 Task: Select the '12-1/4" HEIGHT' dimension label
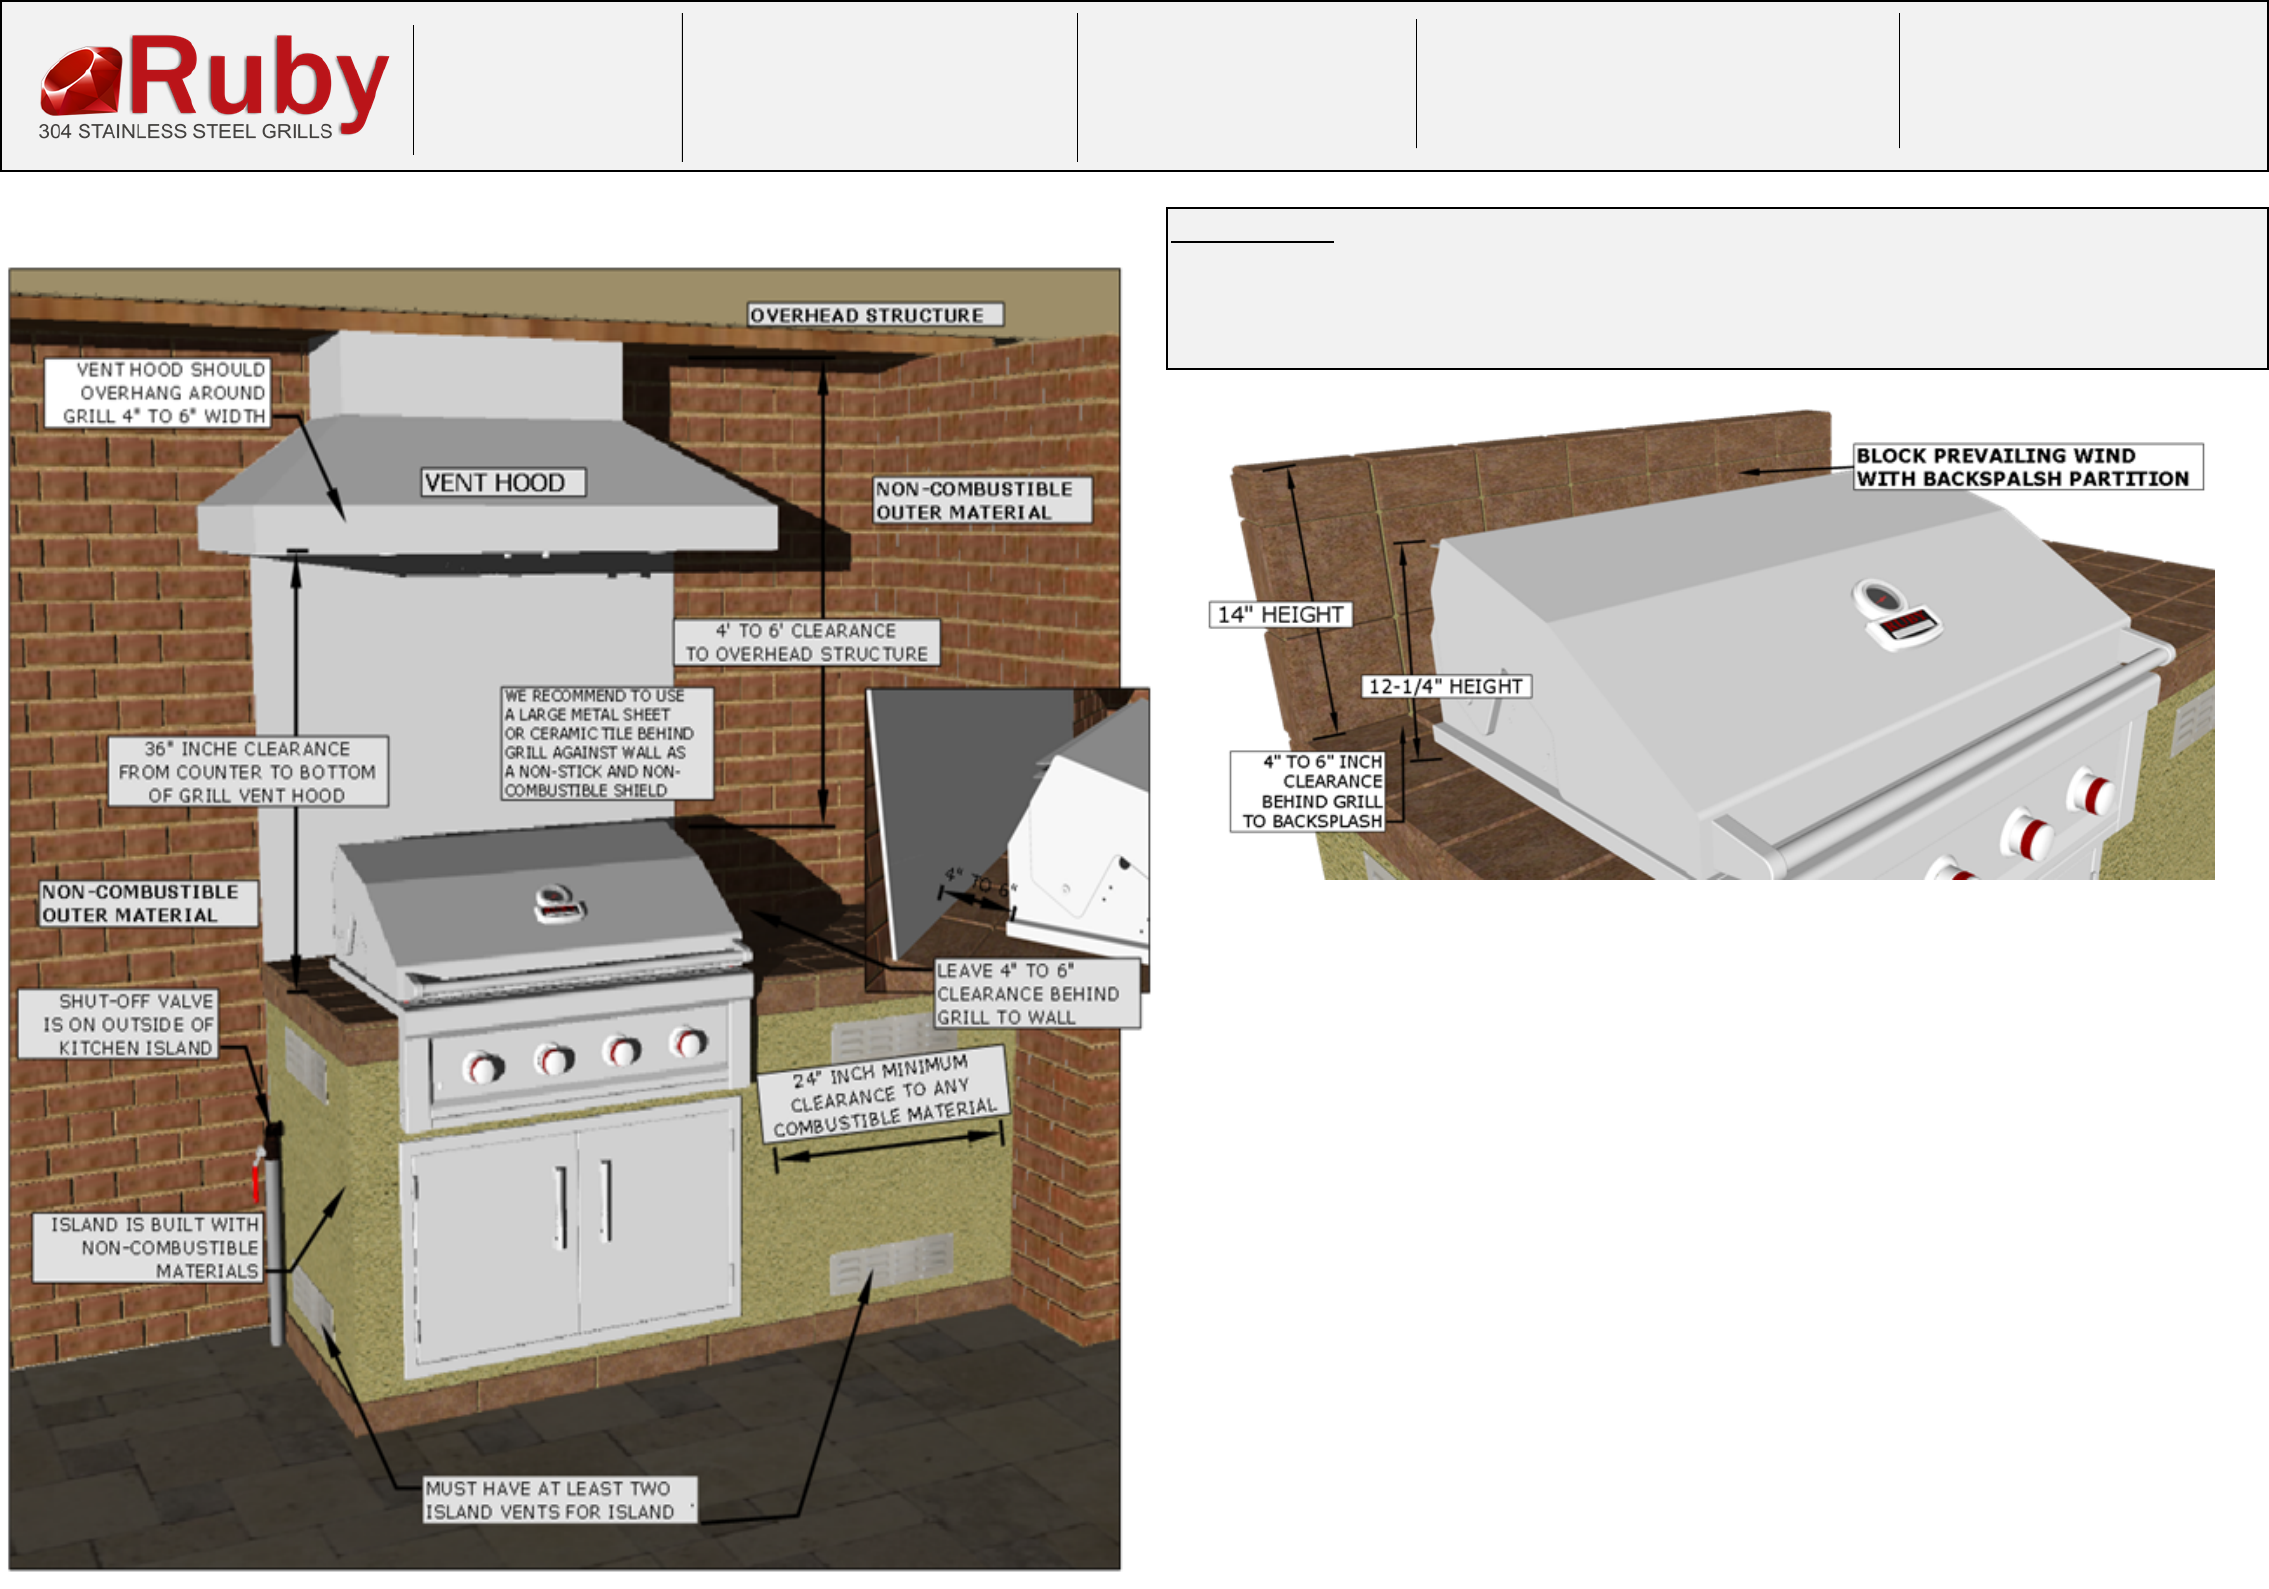(x=1446, y=686)
